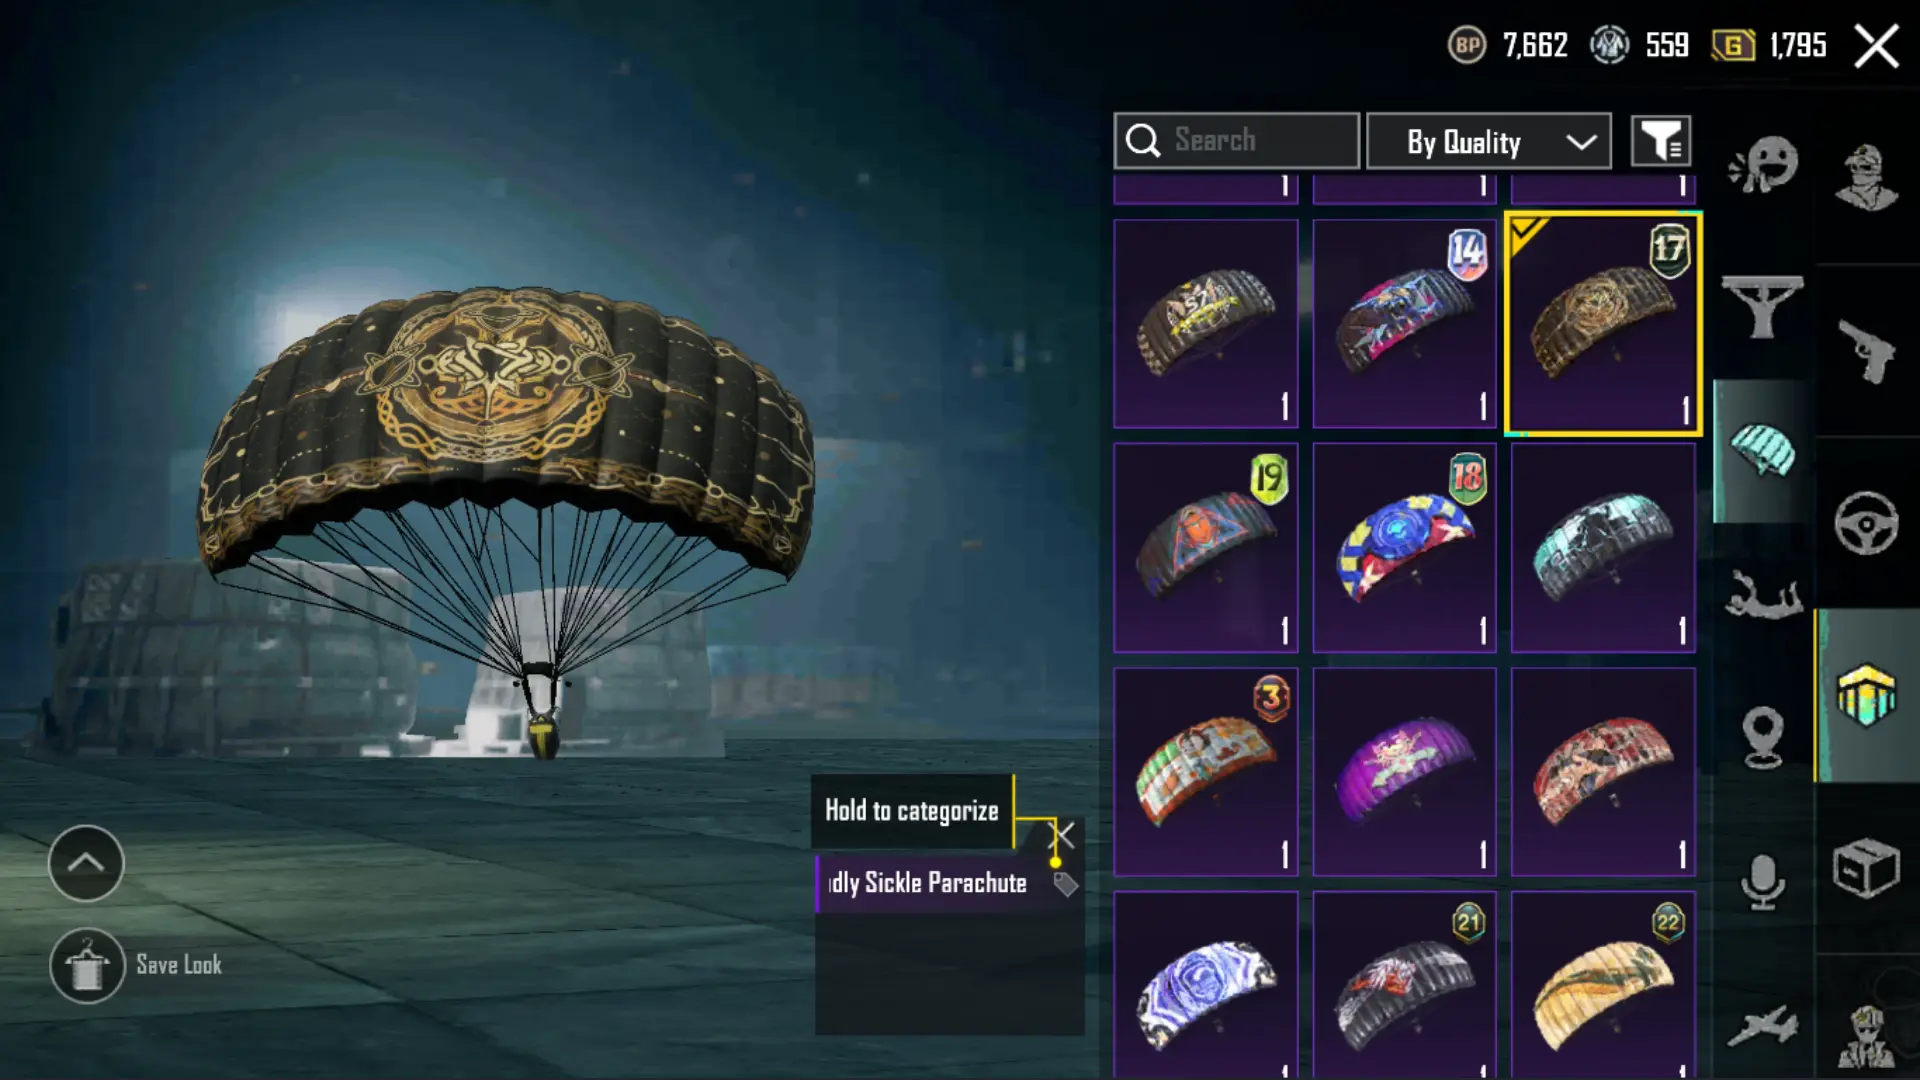The width and height of the screenshot is (1920, 1080).
Task: Open the microphone voice pack category
Action: pyautogui.click(x=1763, y=882)
